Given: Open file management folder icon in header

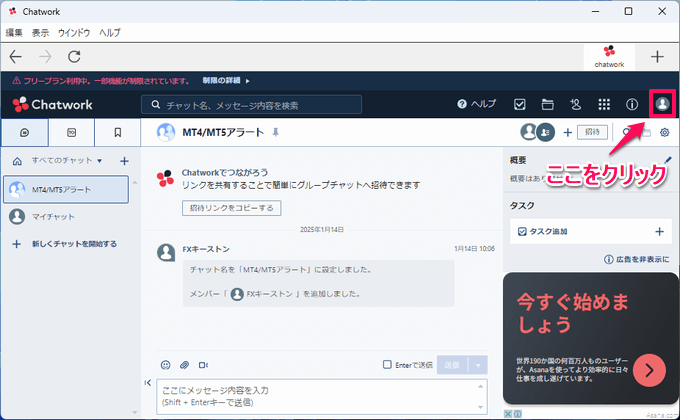Looking at the screenshot, I should pyautogui.click(x=547, y=104).
